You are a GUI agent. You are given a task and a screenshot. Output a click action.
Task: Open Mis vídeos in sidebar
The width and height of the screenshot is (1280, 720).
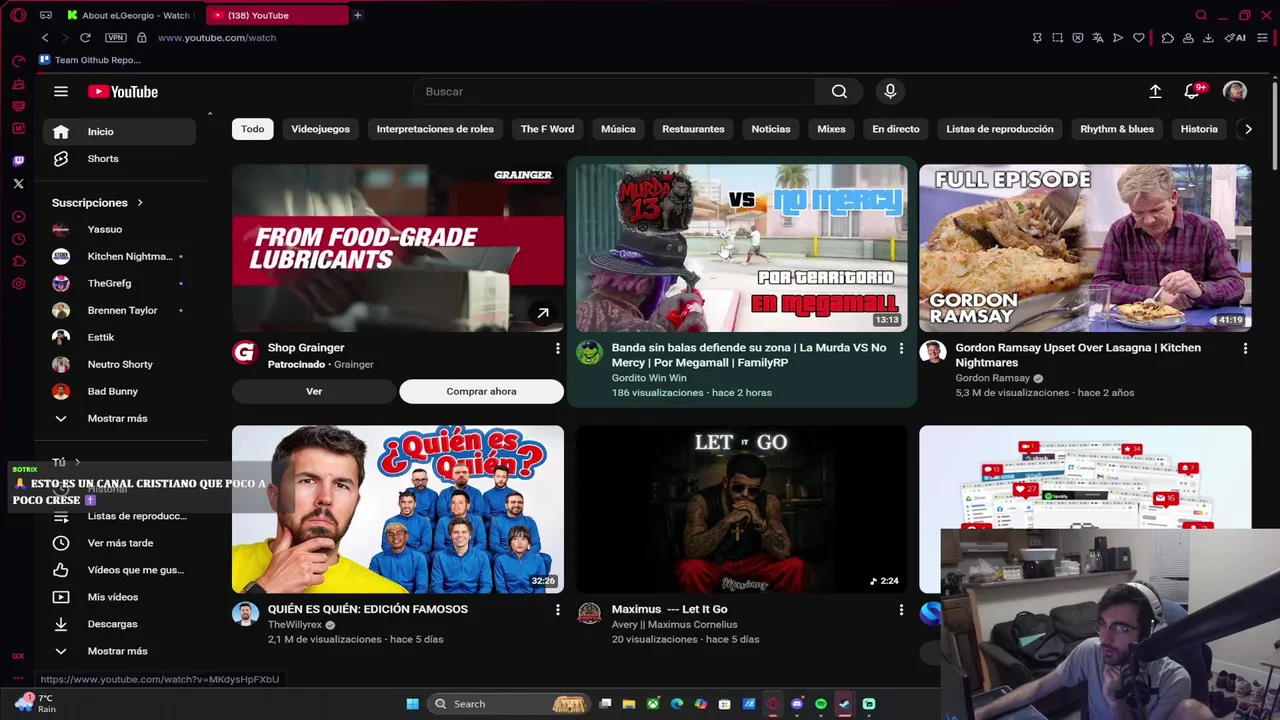point(120,597)
